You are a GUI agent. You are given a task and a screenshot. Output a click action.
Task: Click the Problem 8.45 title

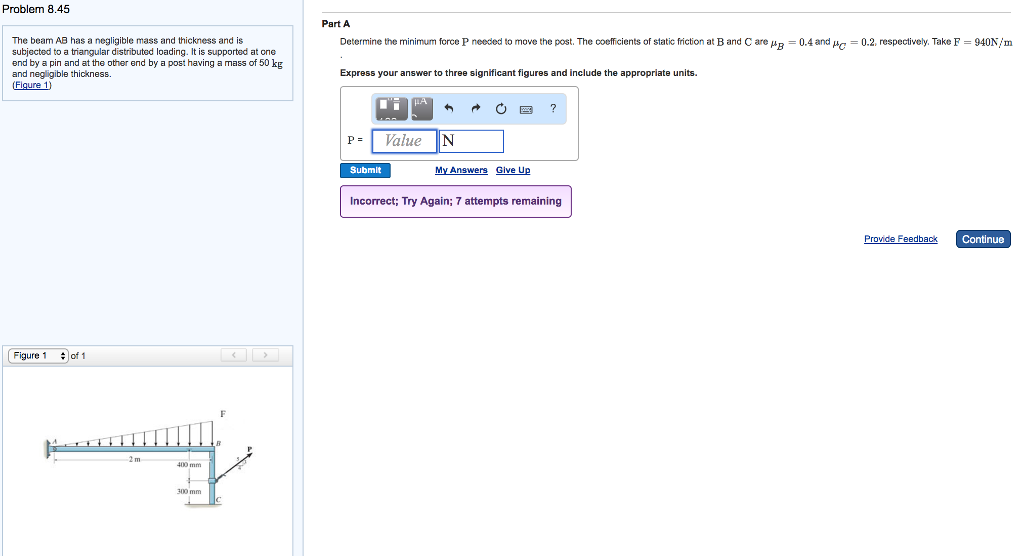coord(36,9)
